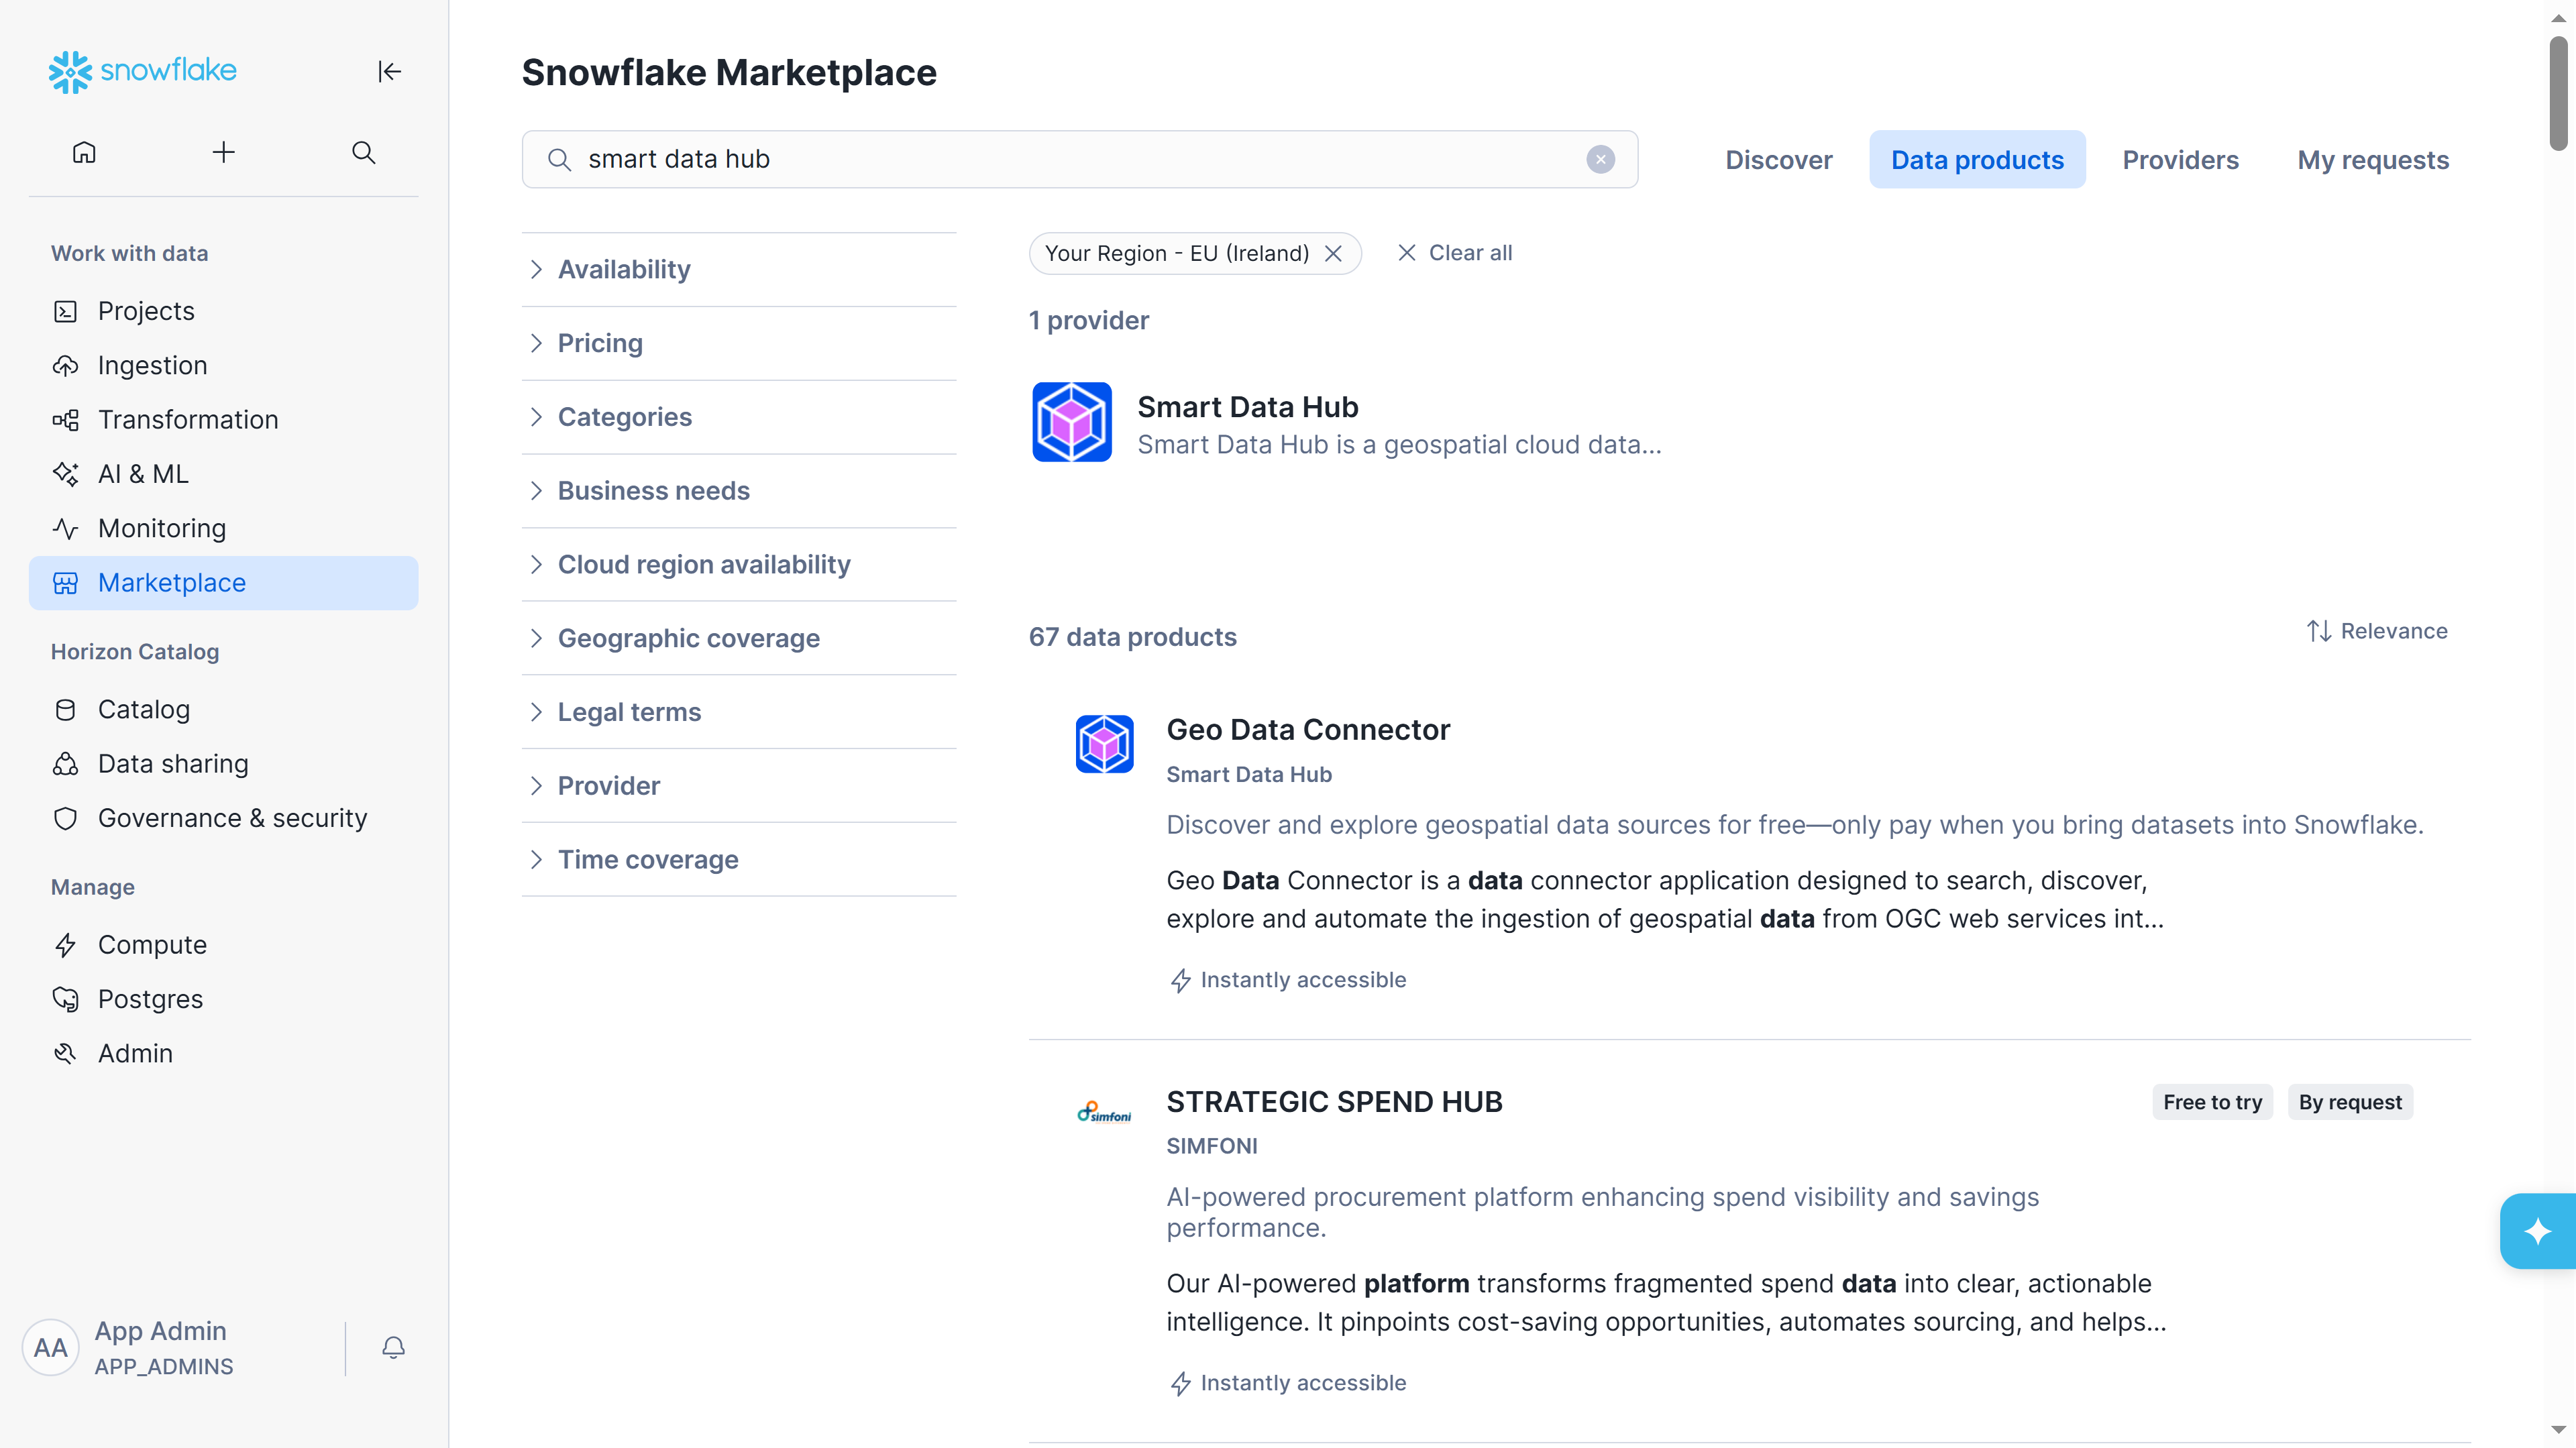Open the Data sharing section
Viewport: 2576px width, 1448px height.
point(224,764)
